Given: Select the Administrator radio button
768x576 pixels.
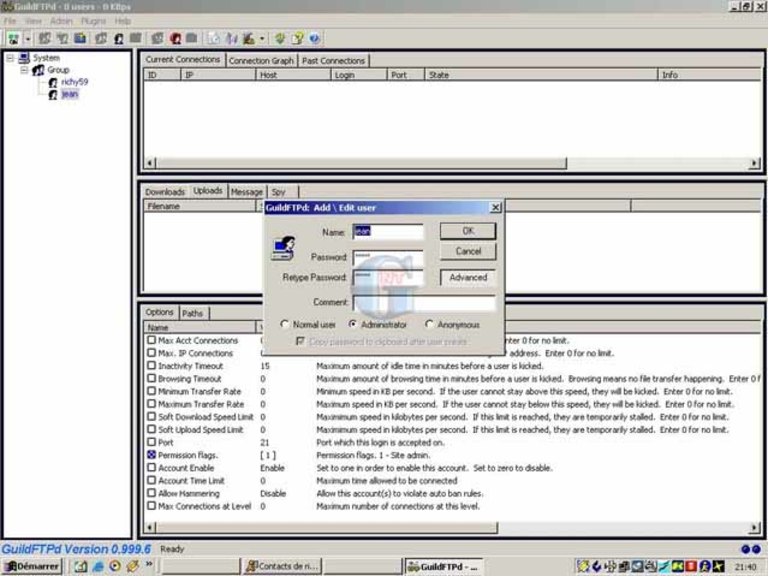Looking at the screenshot, I should 353,324.
